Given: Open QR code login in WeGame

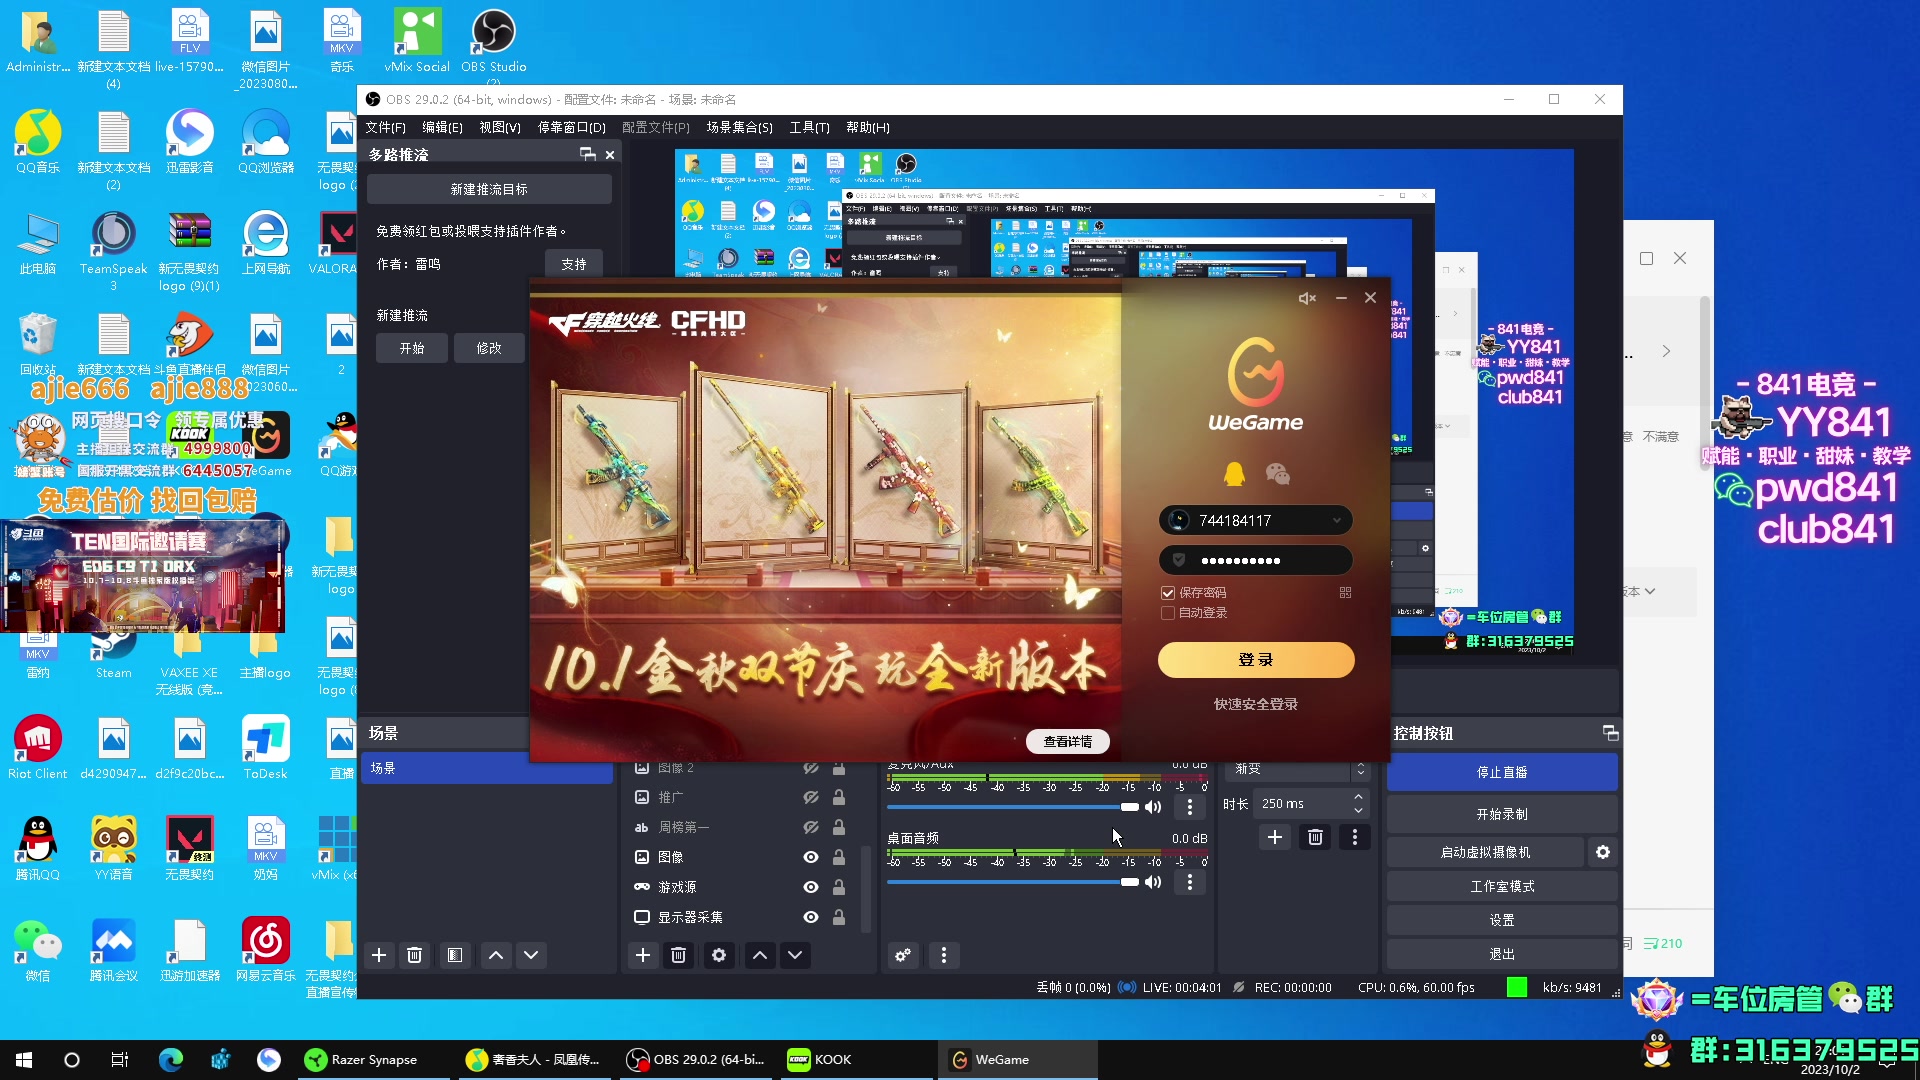Looking at the screenshot, I should point(1345,593).
